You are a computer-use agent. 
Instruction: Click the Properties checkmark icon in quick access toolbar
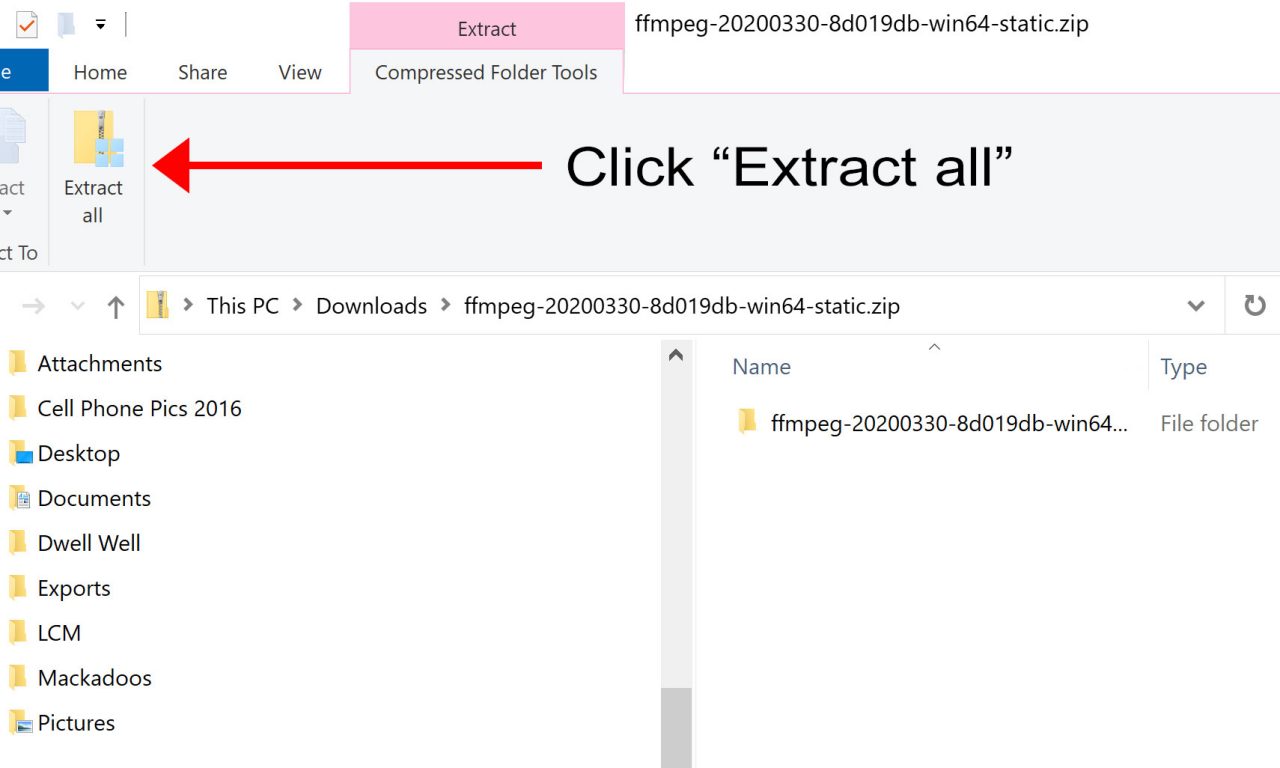27,25
